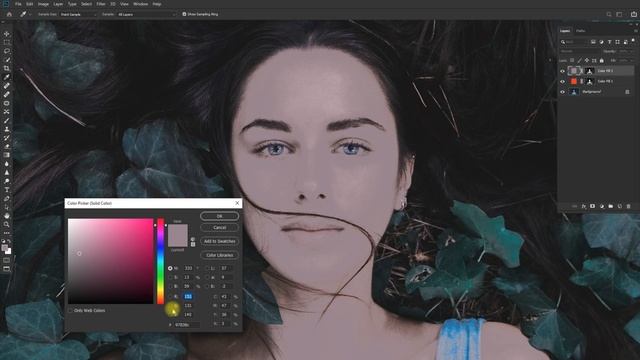Select the S saturation radio button
This screenshot has height=360, width=640.
coord(170,277)
